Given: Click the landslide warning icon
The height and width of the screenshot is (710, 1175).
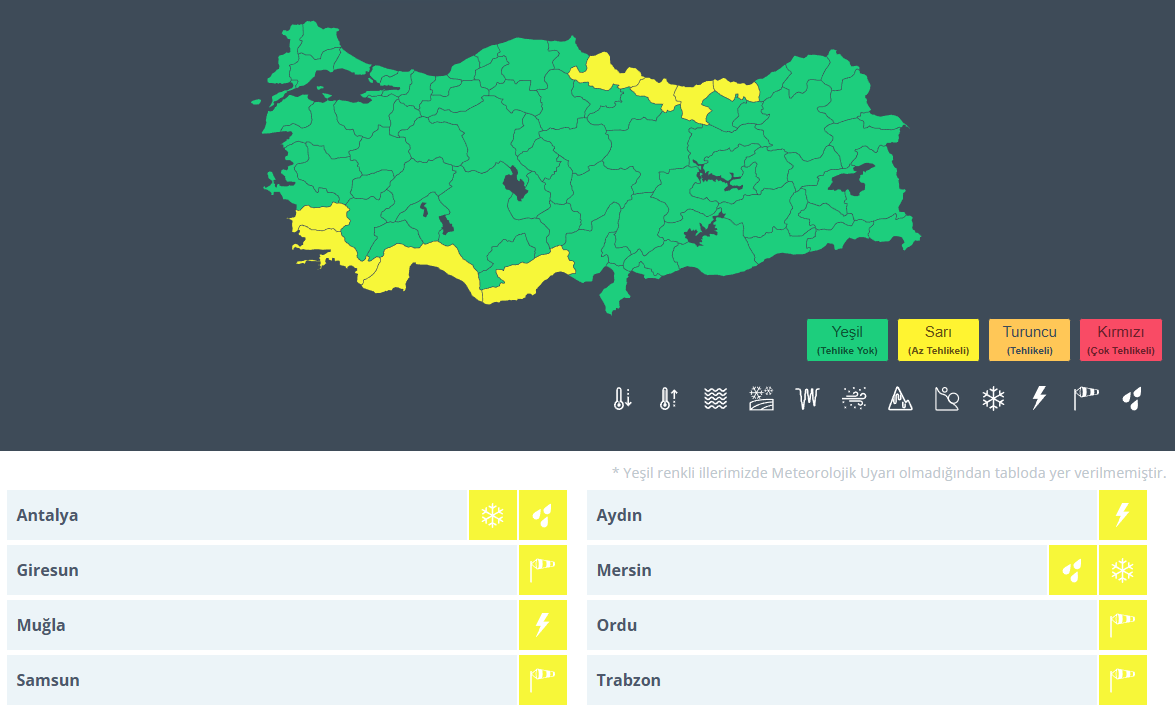Looking at the screenshot, I should [946, 399].
